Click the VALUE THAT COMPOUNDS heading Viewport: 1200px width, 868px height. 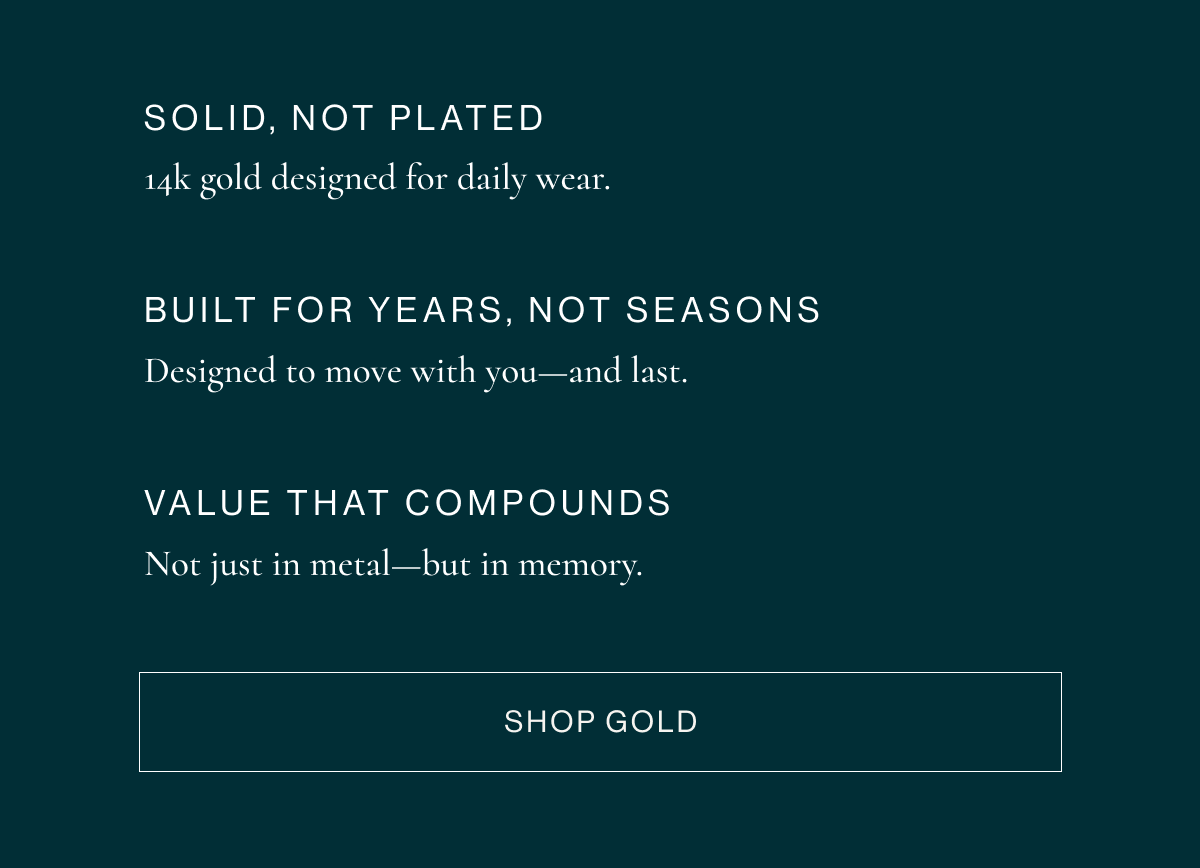408,503
